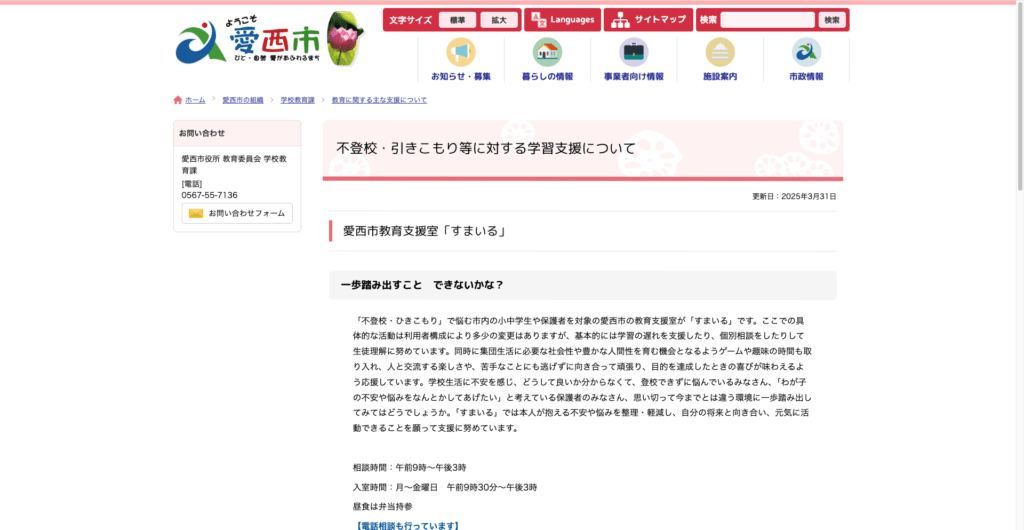Click the Languages translate icon
This screenshot has width=1024, height=530.
pyautogui.click(x=539, y=20)
